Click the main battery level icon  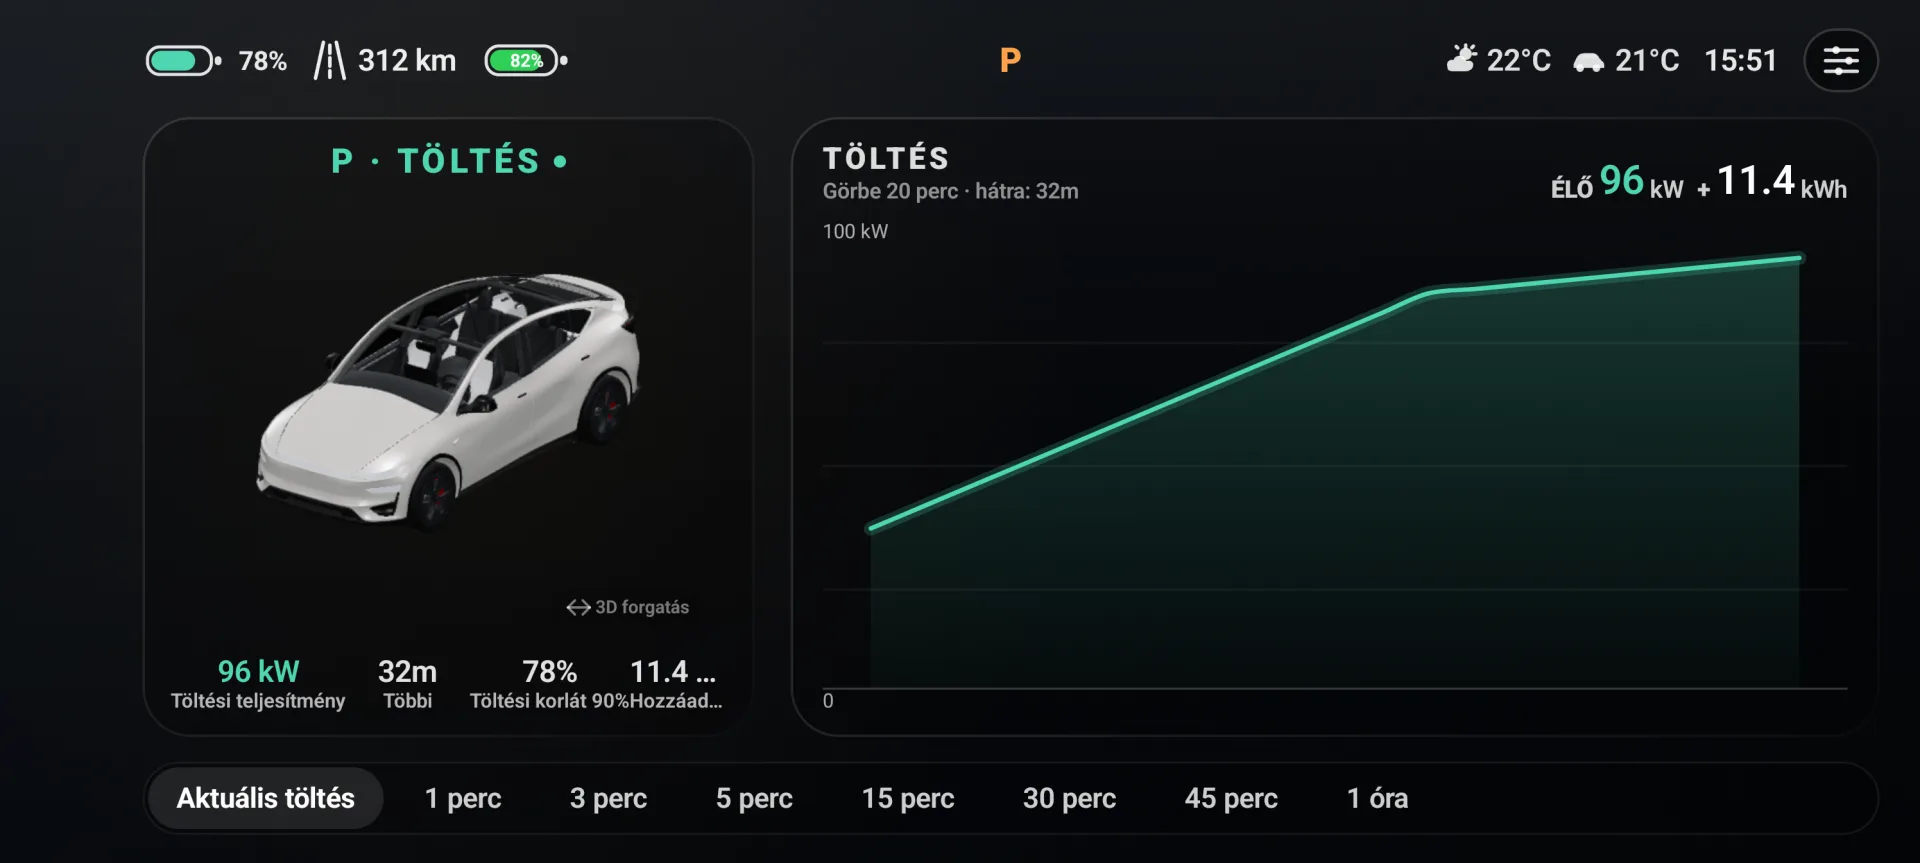(x=184, y=61)
